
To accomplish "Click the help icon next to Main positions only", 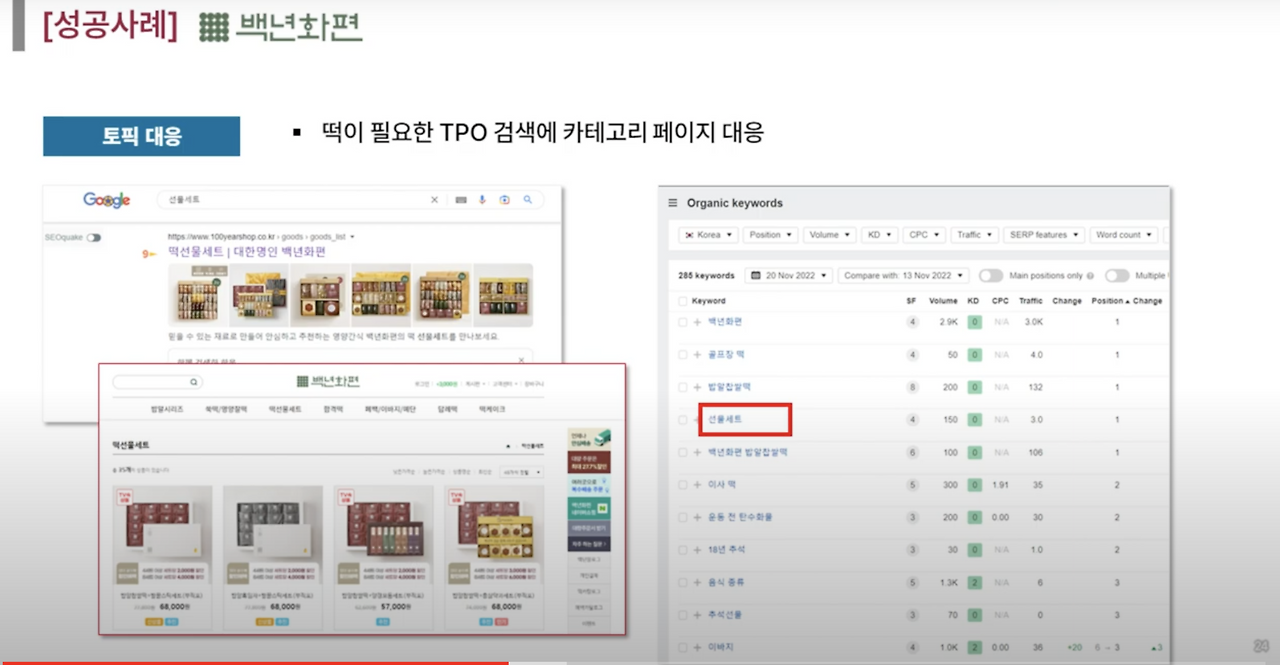I will point(1090,276).
